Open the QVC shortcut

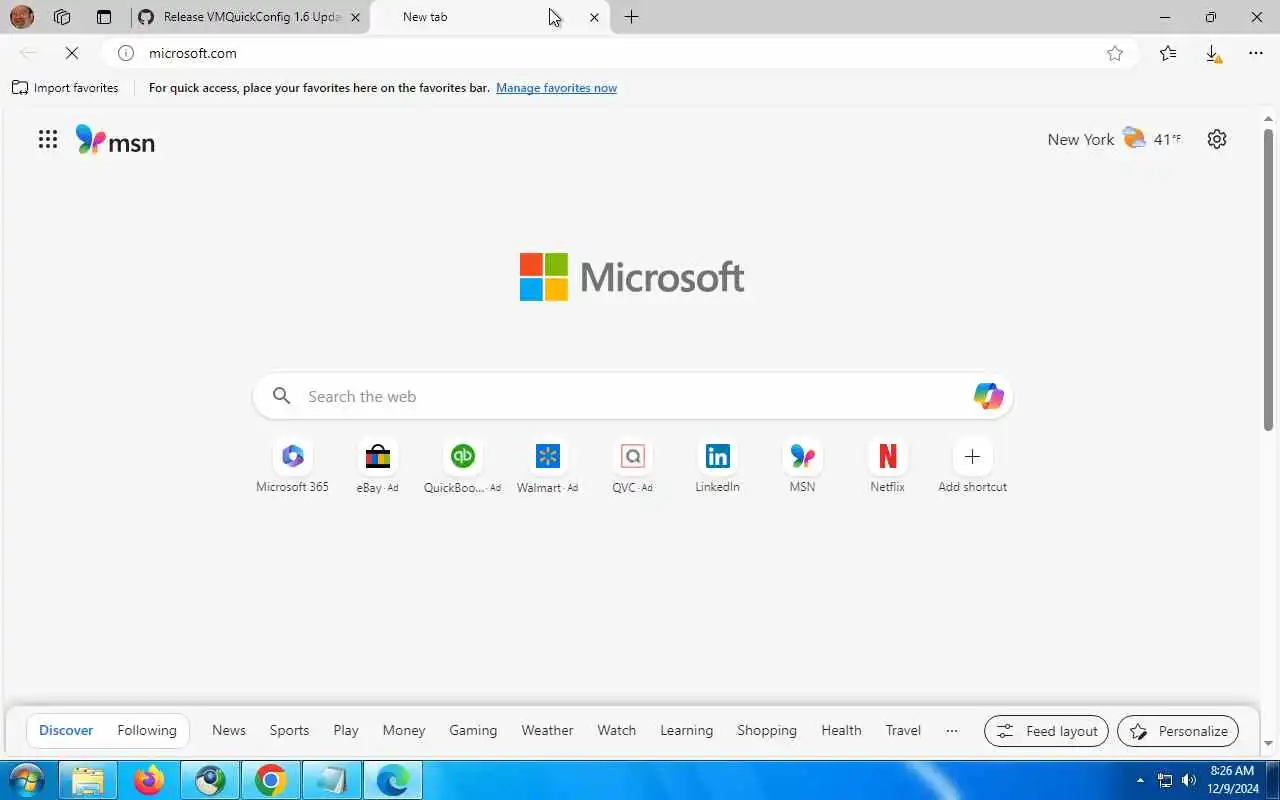click(x=632, y=466)
